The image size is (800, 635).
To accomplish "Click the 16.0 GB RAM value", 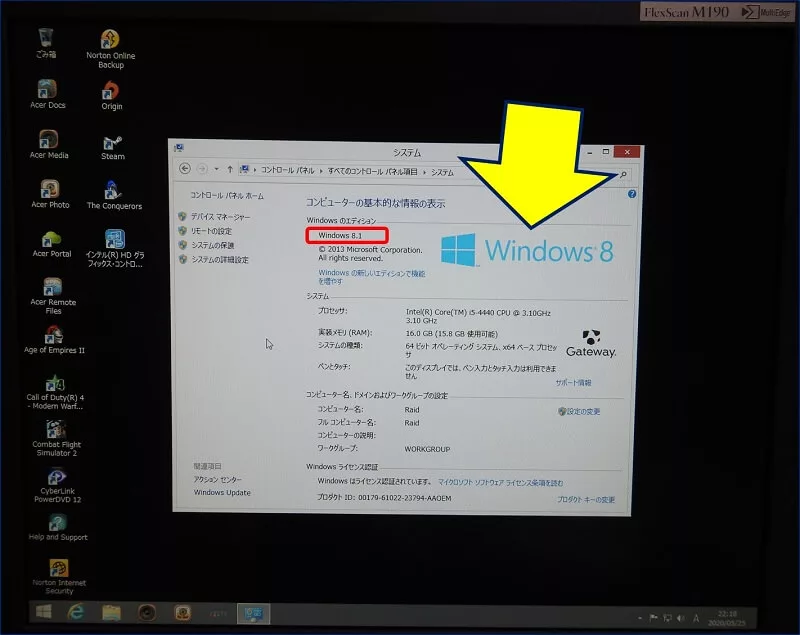I will point(451,334).
